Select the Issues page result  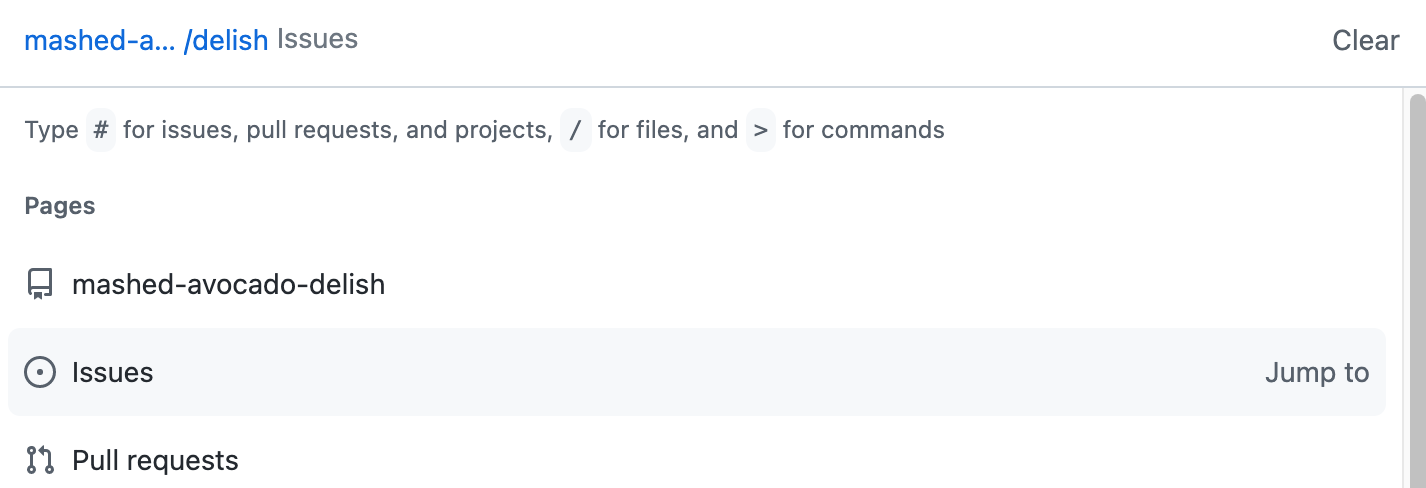(x=112, y=373)
